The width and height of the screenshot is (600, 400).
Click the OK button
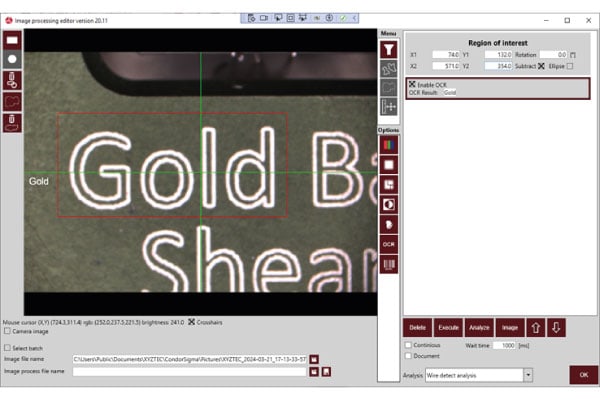pos(580,375)
